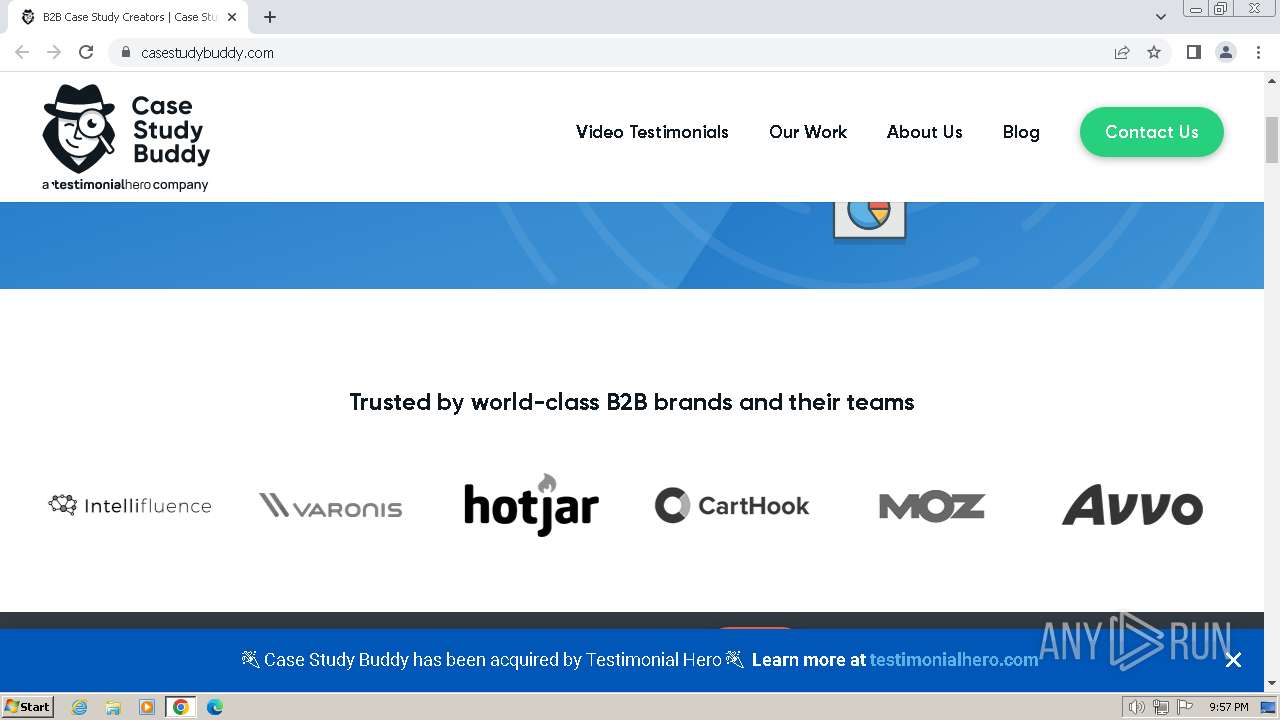Open the Chrome profile avatar

(x=1226, y=52)
